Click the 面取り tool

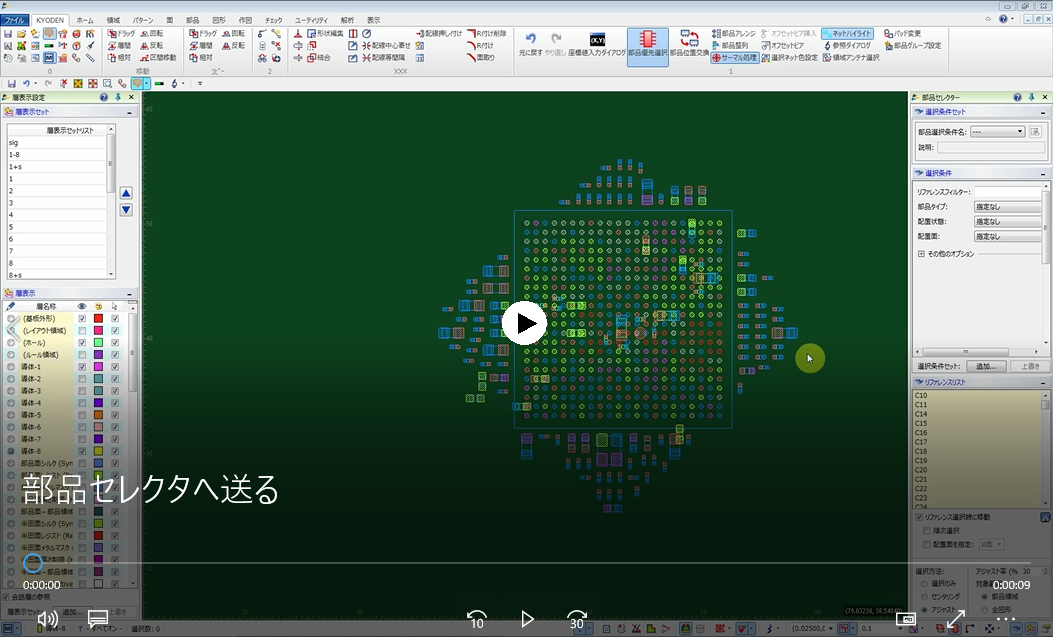[481, 58]
